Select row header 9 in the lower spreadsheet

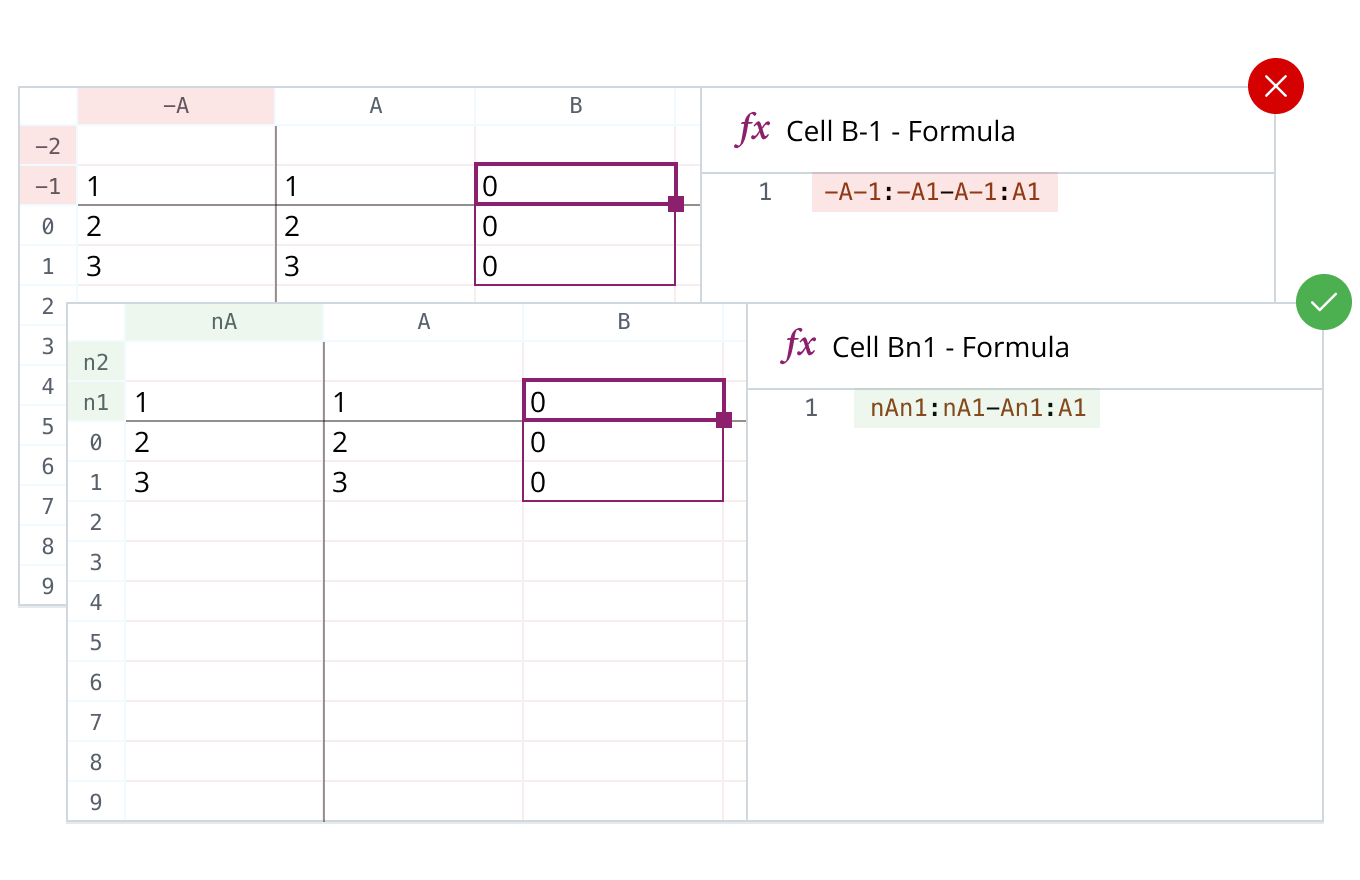96,802
